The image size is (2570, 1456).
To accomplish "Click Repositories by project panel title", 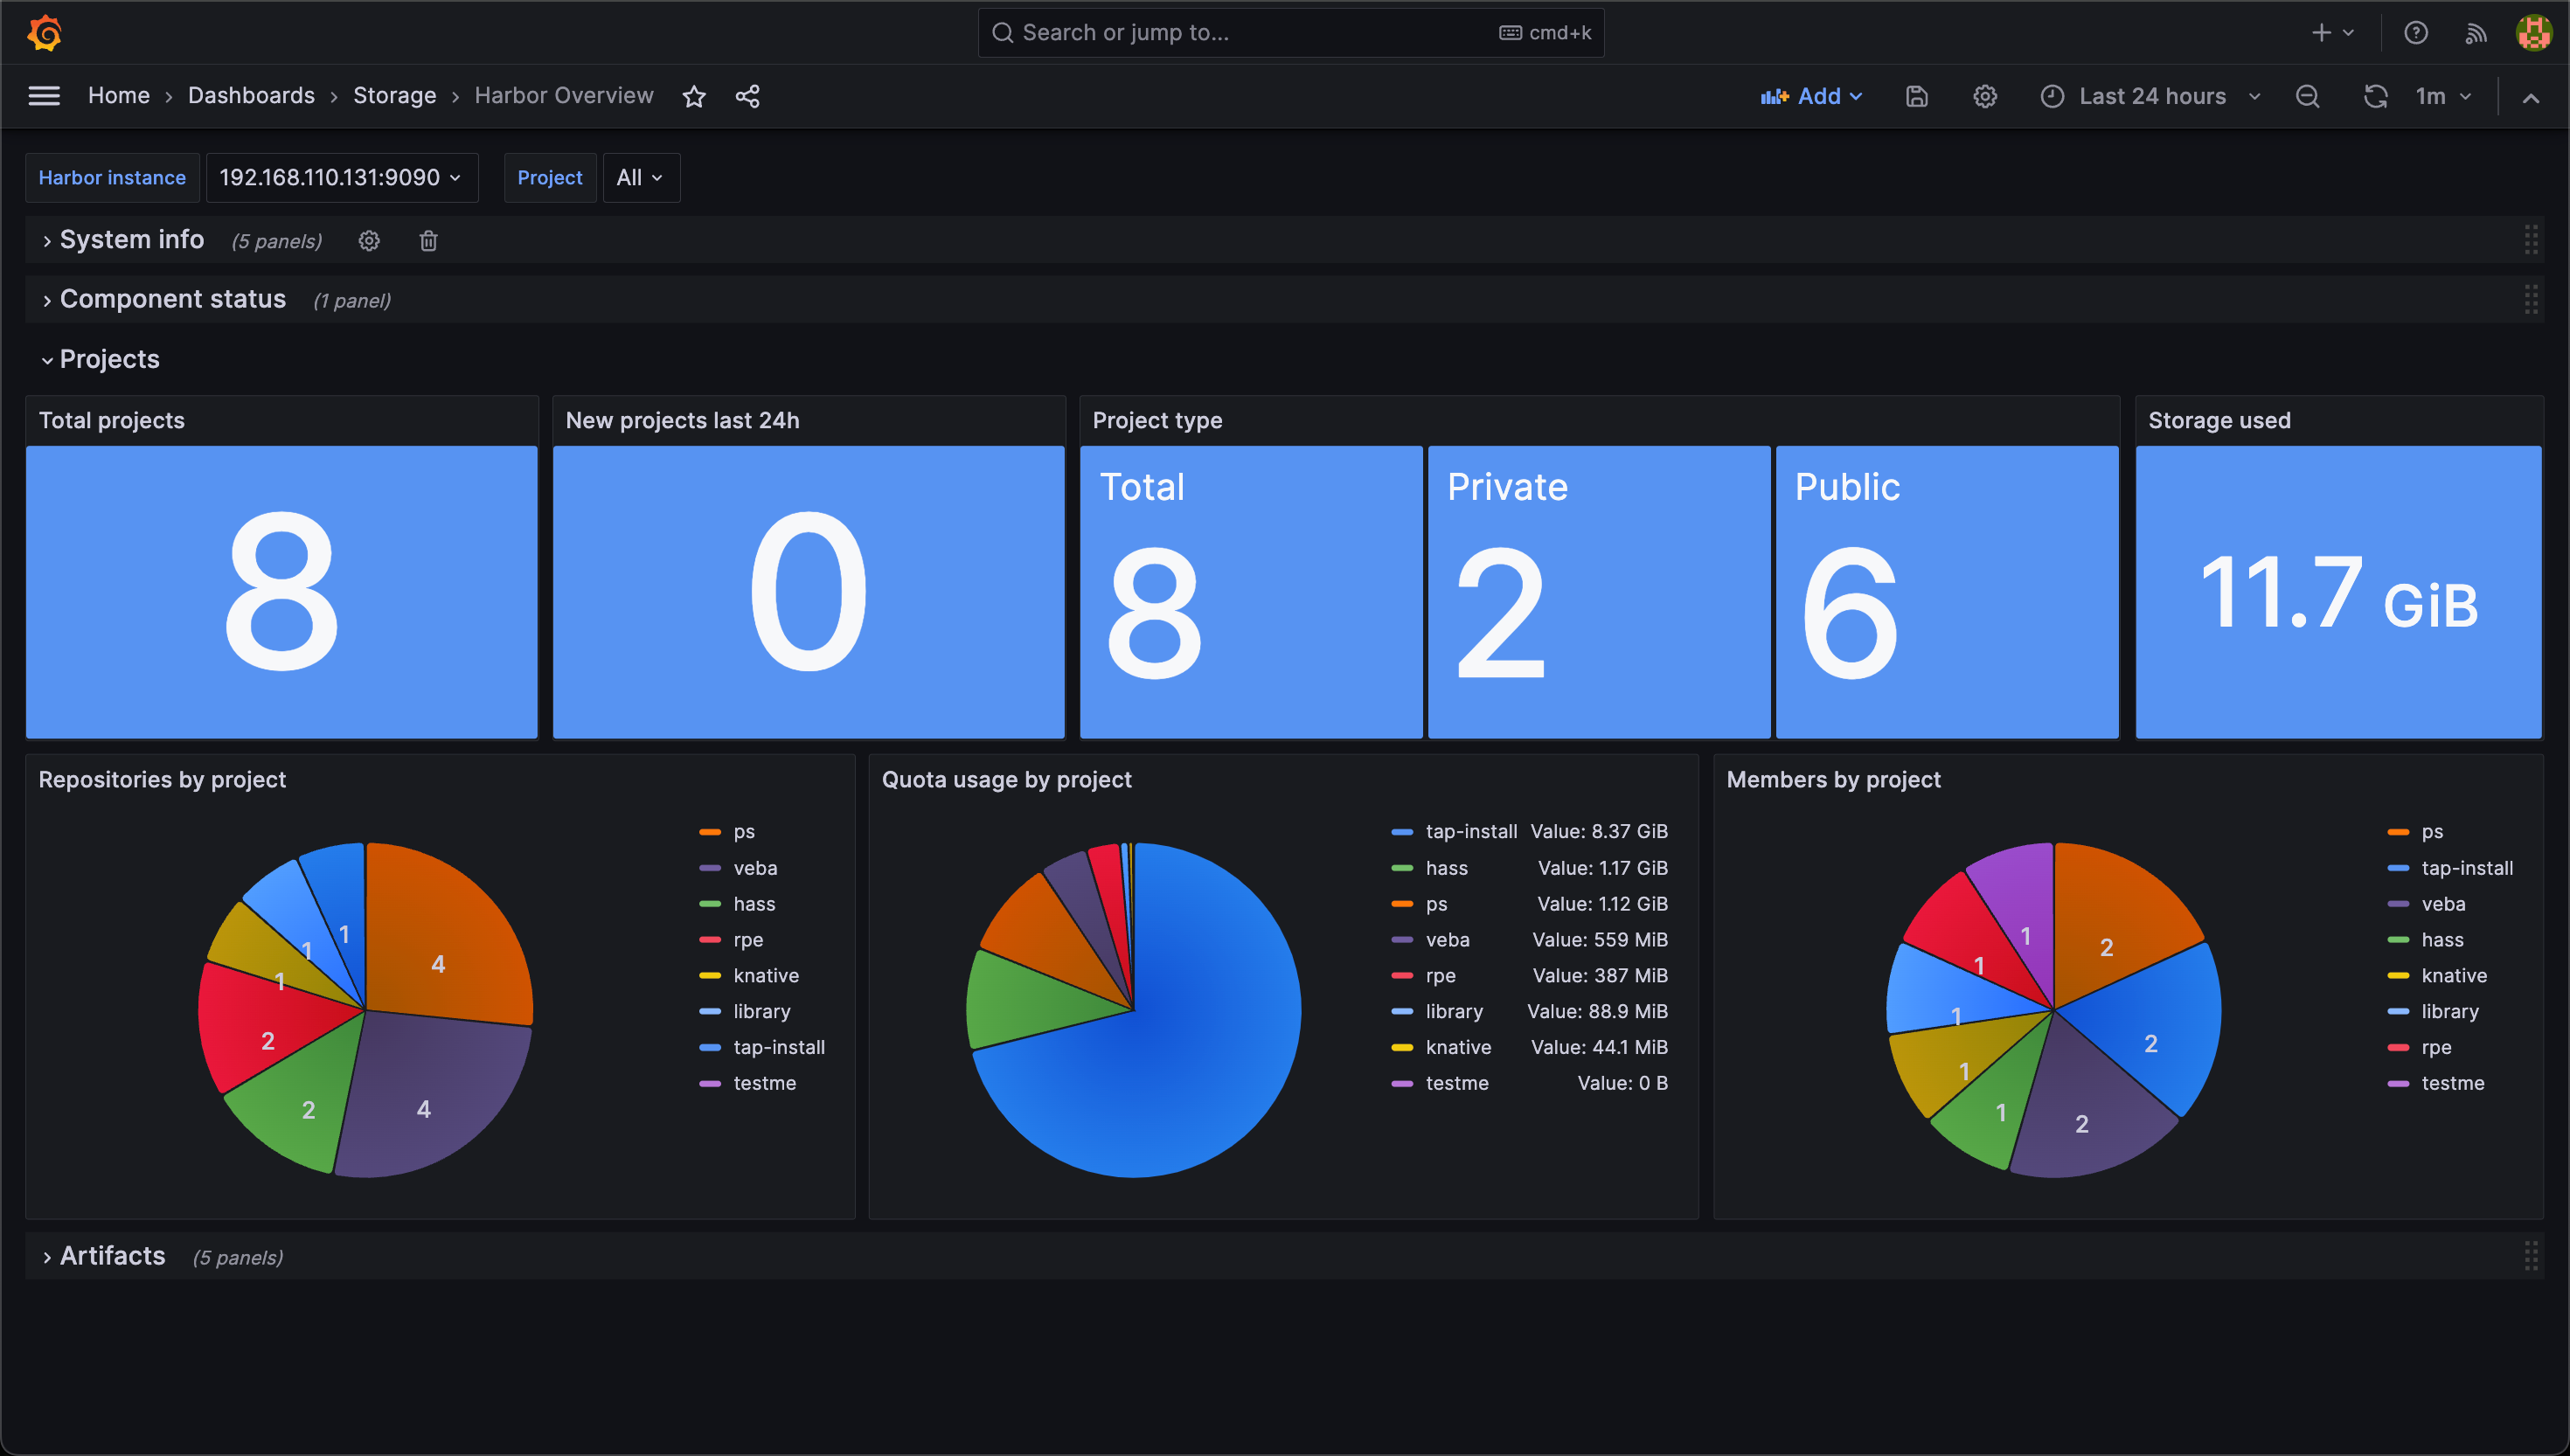I will point(162,779).
